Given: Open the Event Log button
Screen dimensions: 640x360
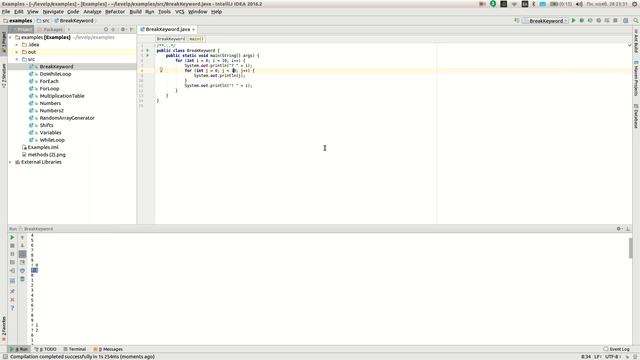Looking at the screenshot, I should pos(617,349).
